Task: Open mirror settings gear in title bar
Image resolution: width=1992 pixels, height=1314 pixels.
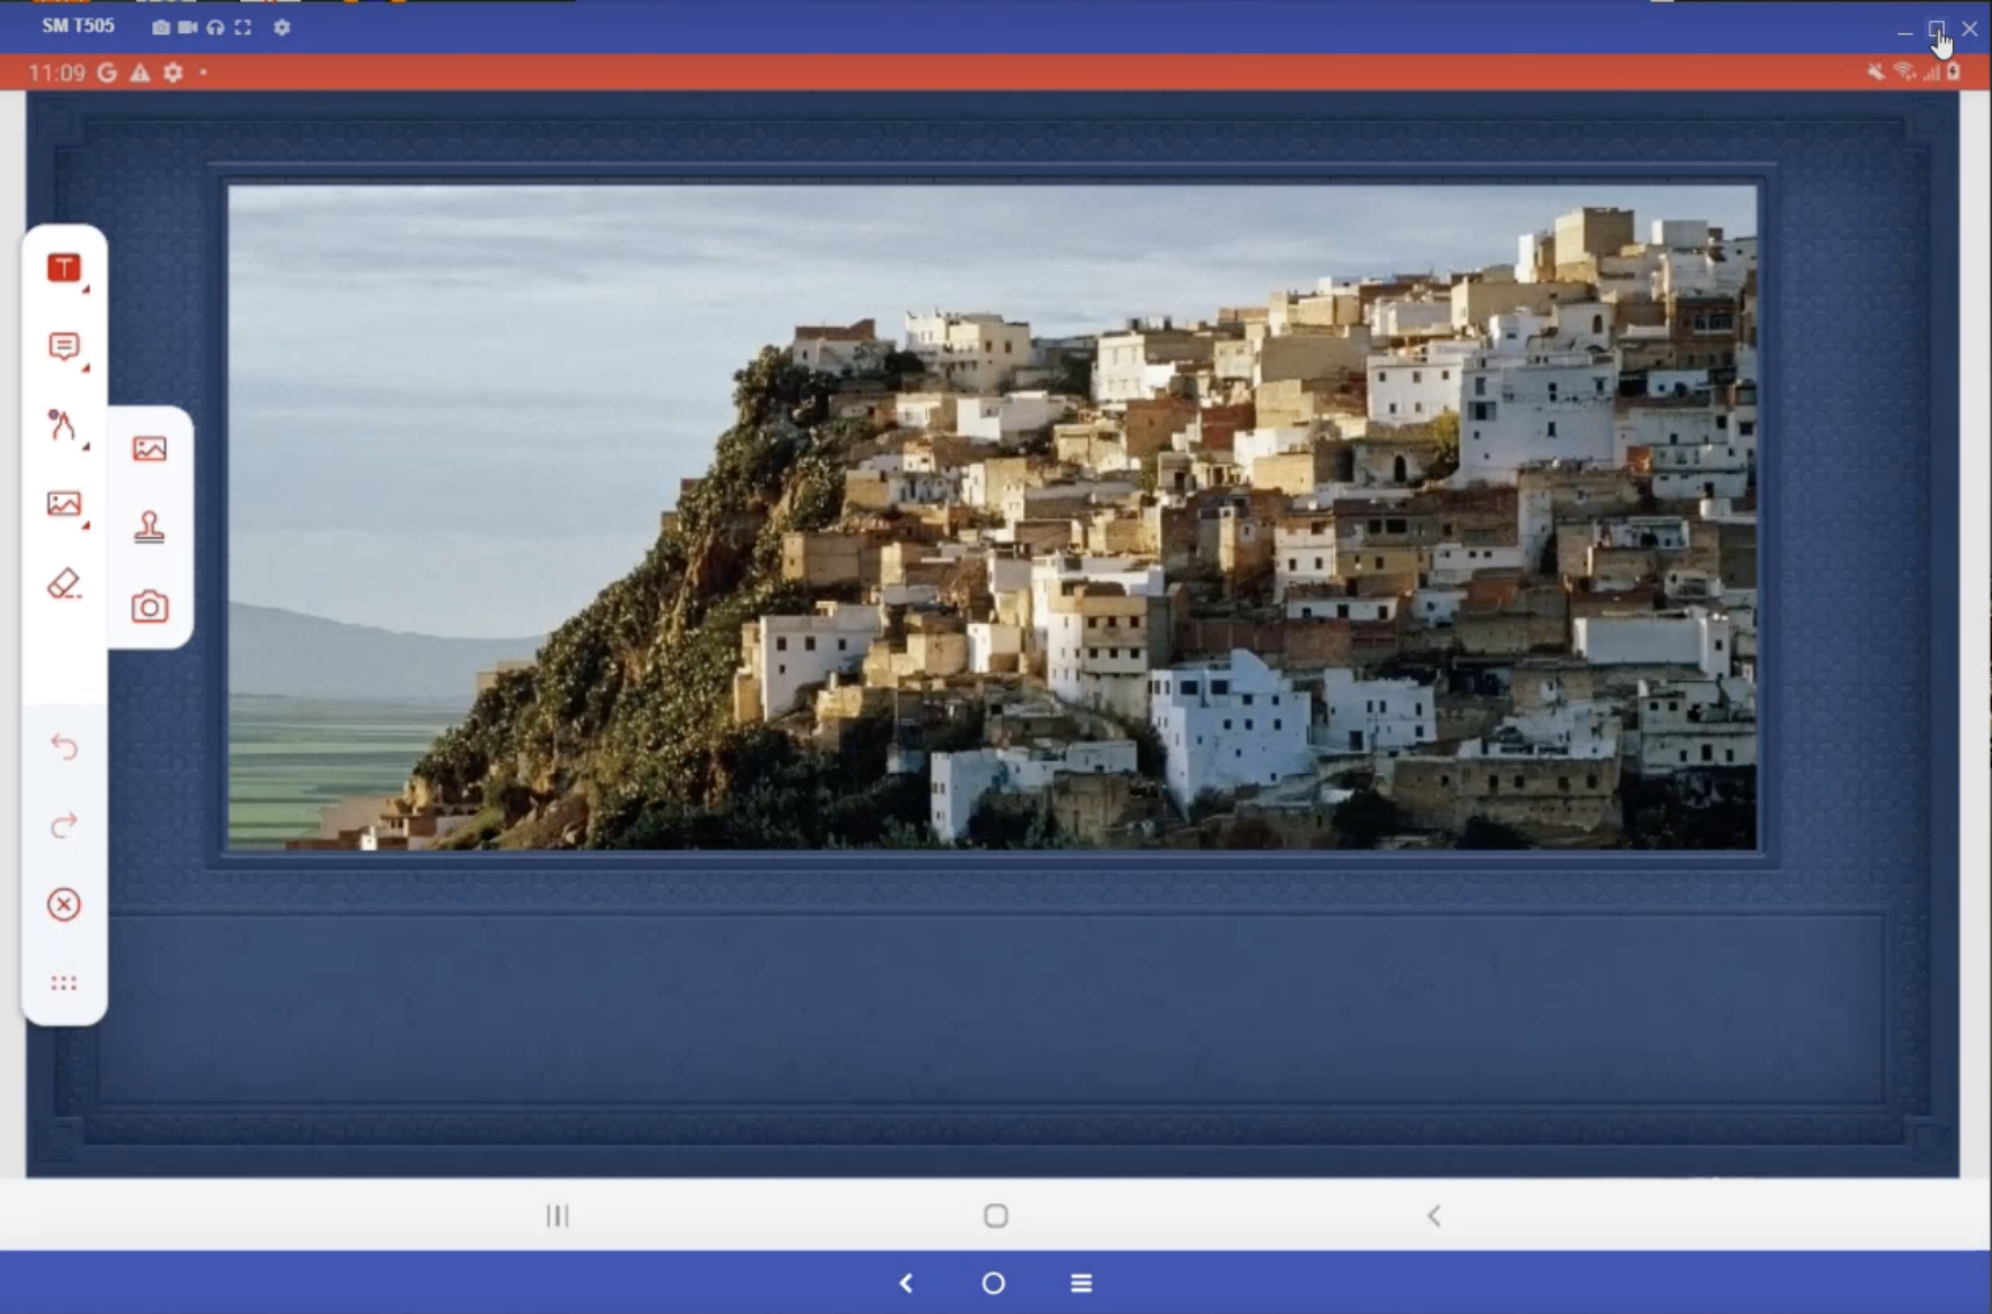Action: tap(282, 28)
